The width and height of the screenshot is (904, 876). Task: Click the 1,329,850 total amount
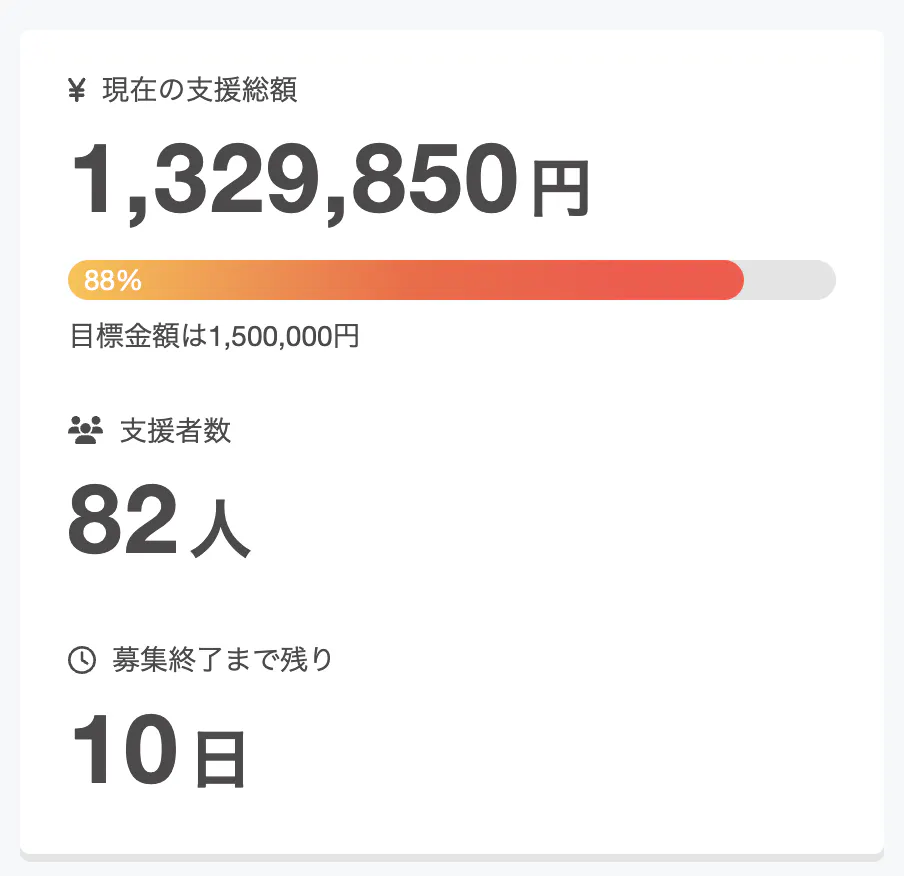point(294,180)
